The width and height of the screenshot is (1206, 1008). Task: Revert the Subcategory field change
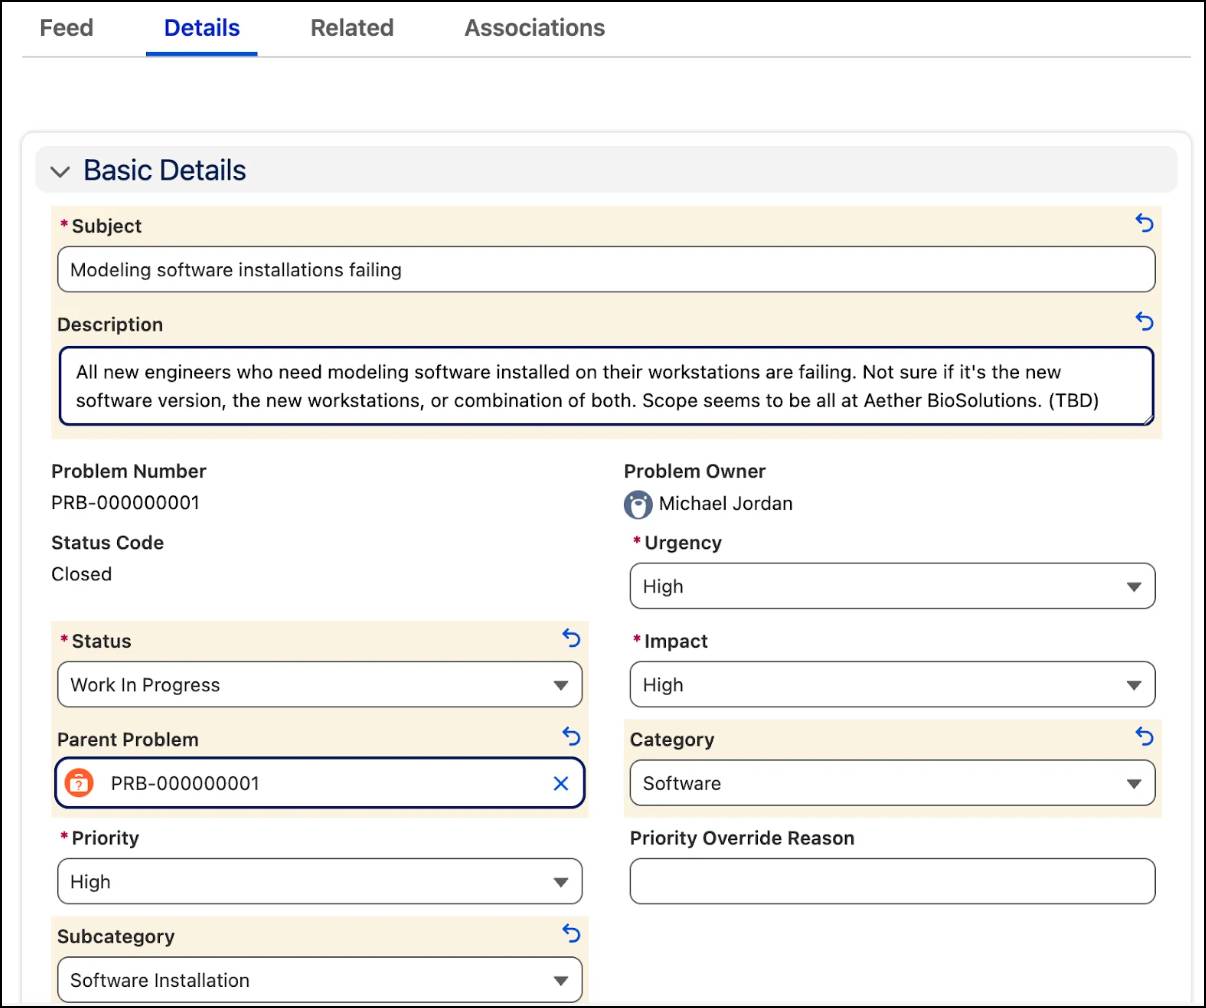pos(571,933)
